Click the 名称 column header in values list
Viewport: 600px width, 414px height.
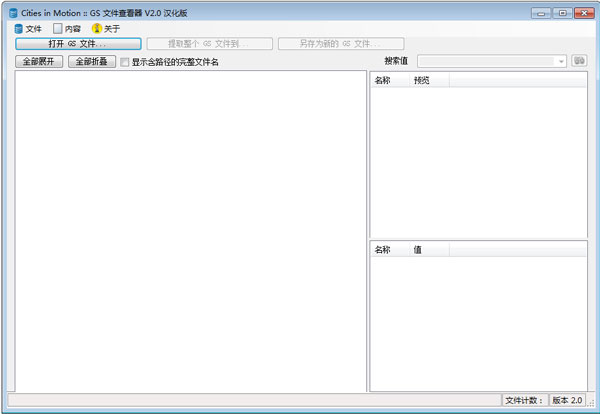point(390,250)
